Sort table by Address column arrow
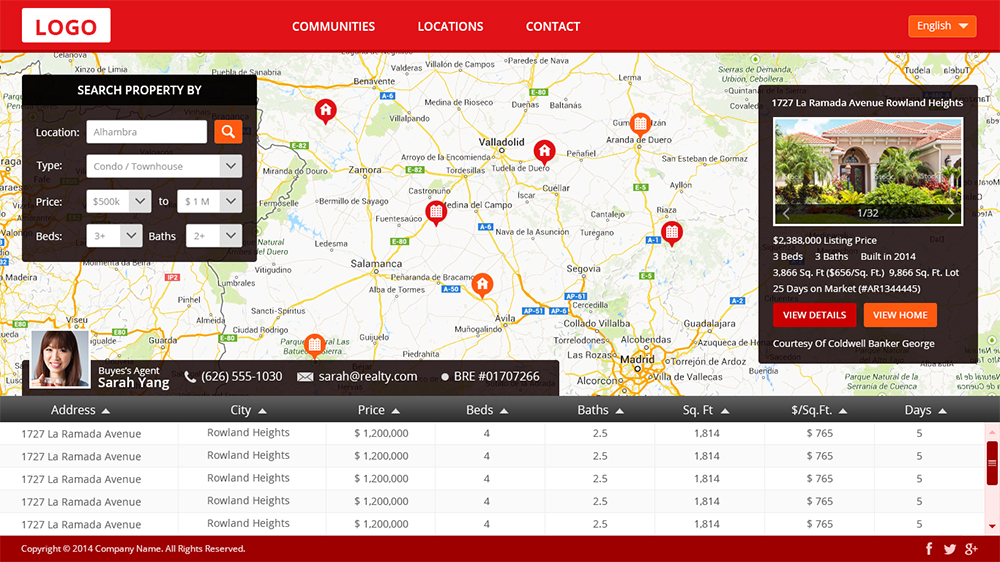This screenshot has height=562, width=1000. click(106, 411)
